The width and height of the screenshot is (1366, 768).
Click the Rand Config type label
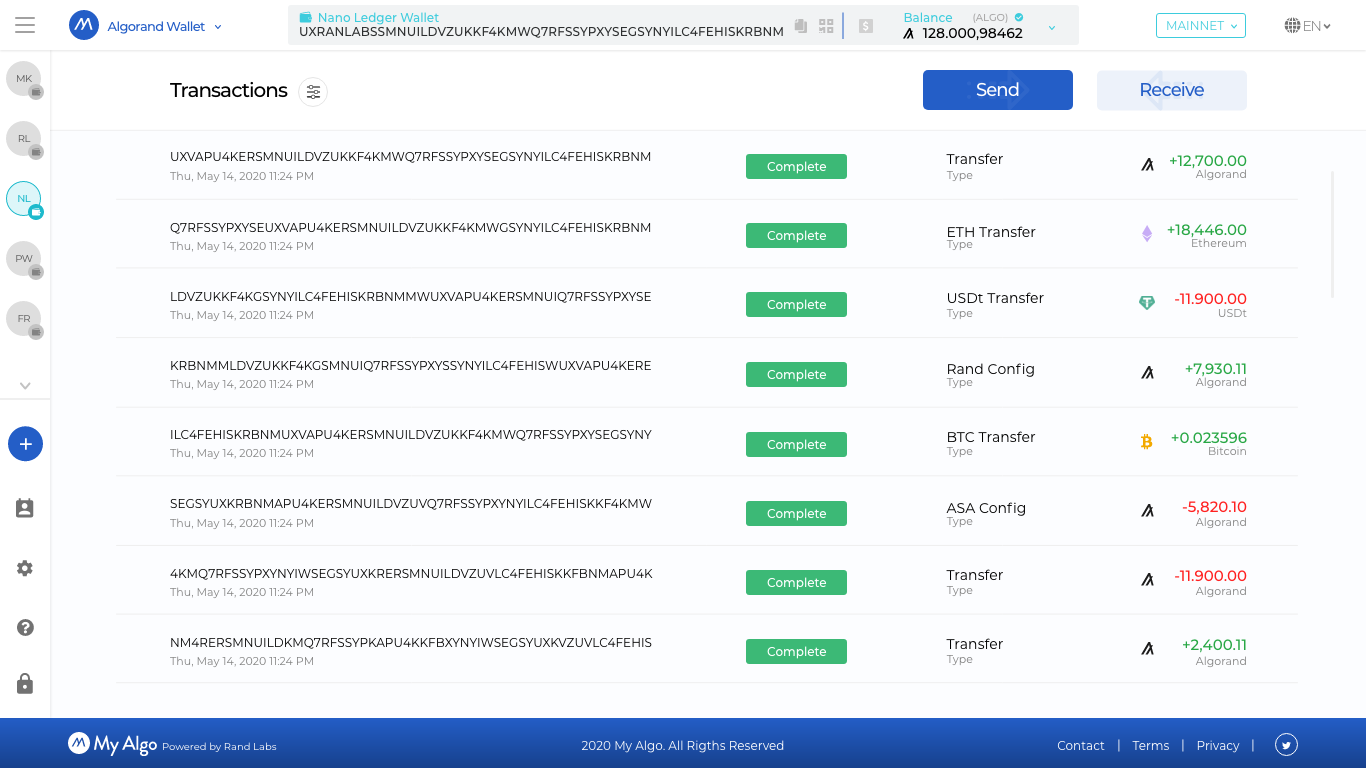click(x=991, y=369)
